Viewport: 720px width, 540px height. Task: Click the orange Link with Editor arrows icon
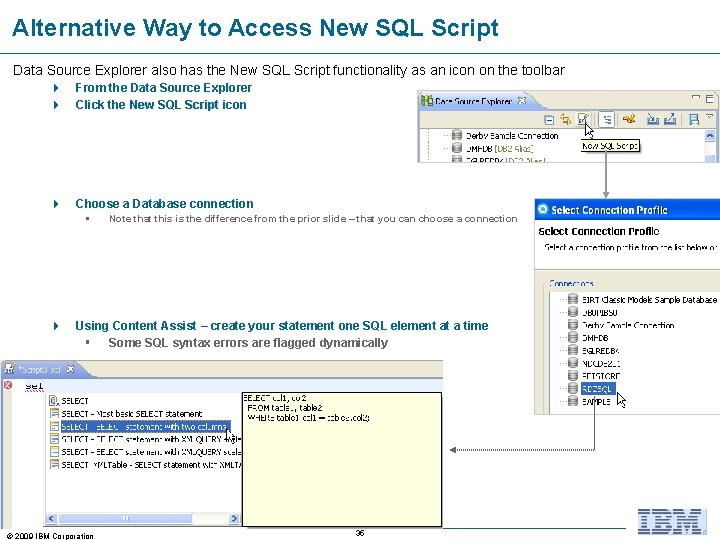565,119
